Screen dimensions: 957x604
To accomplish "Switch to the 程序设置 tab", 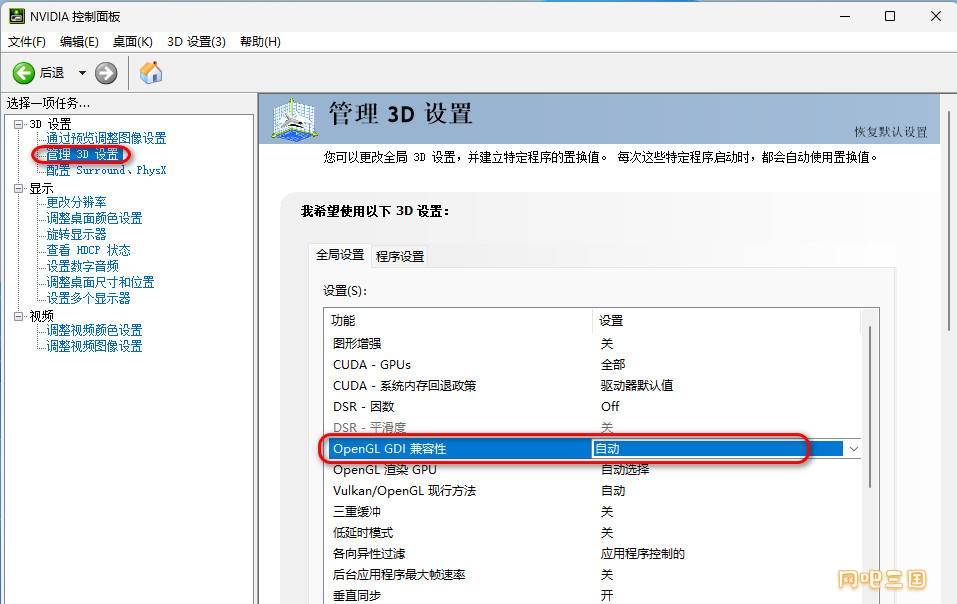I will tap(400, 256).
